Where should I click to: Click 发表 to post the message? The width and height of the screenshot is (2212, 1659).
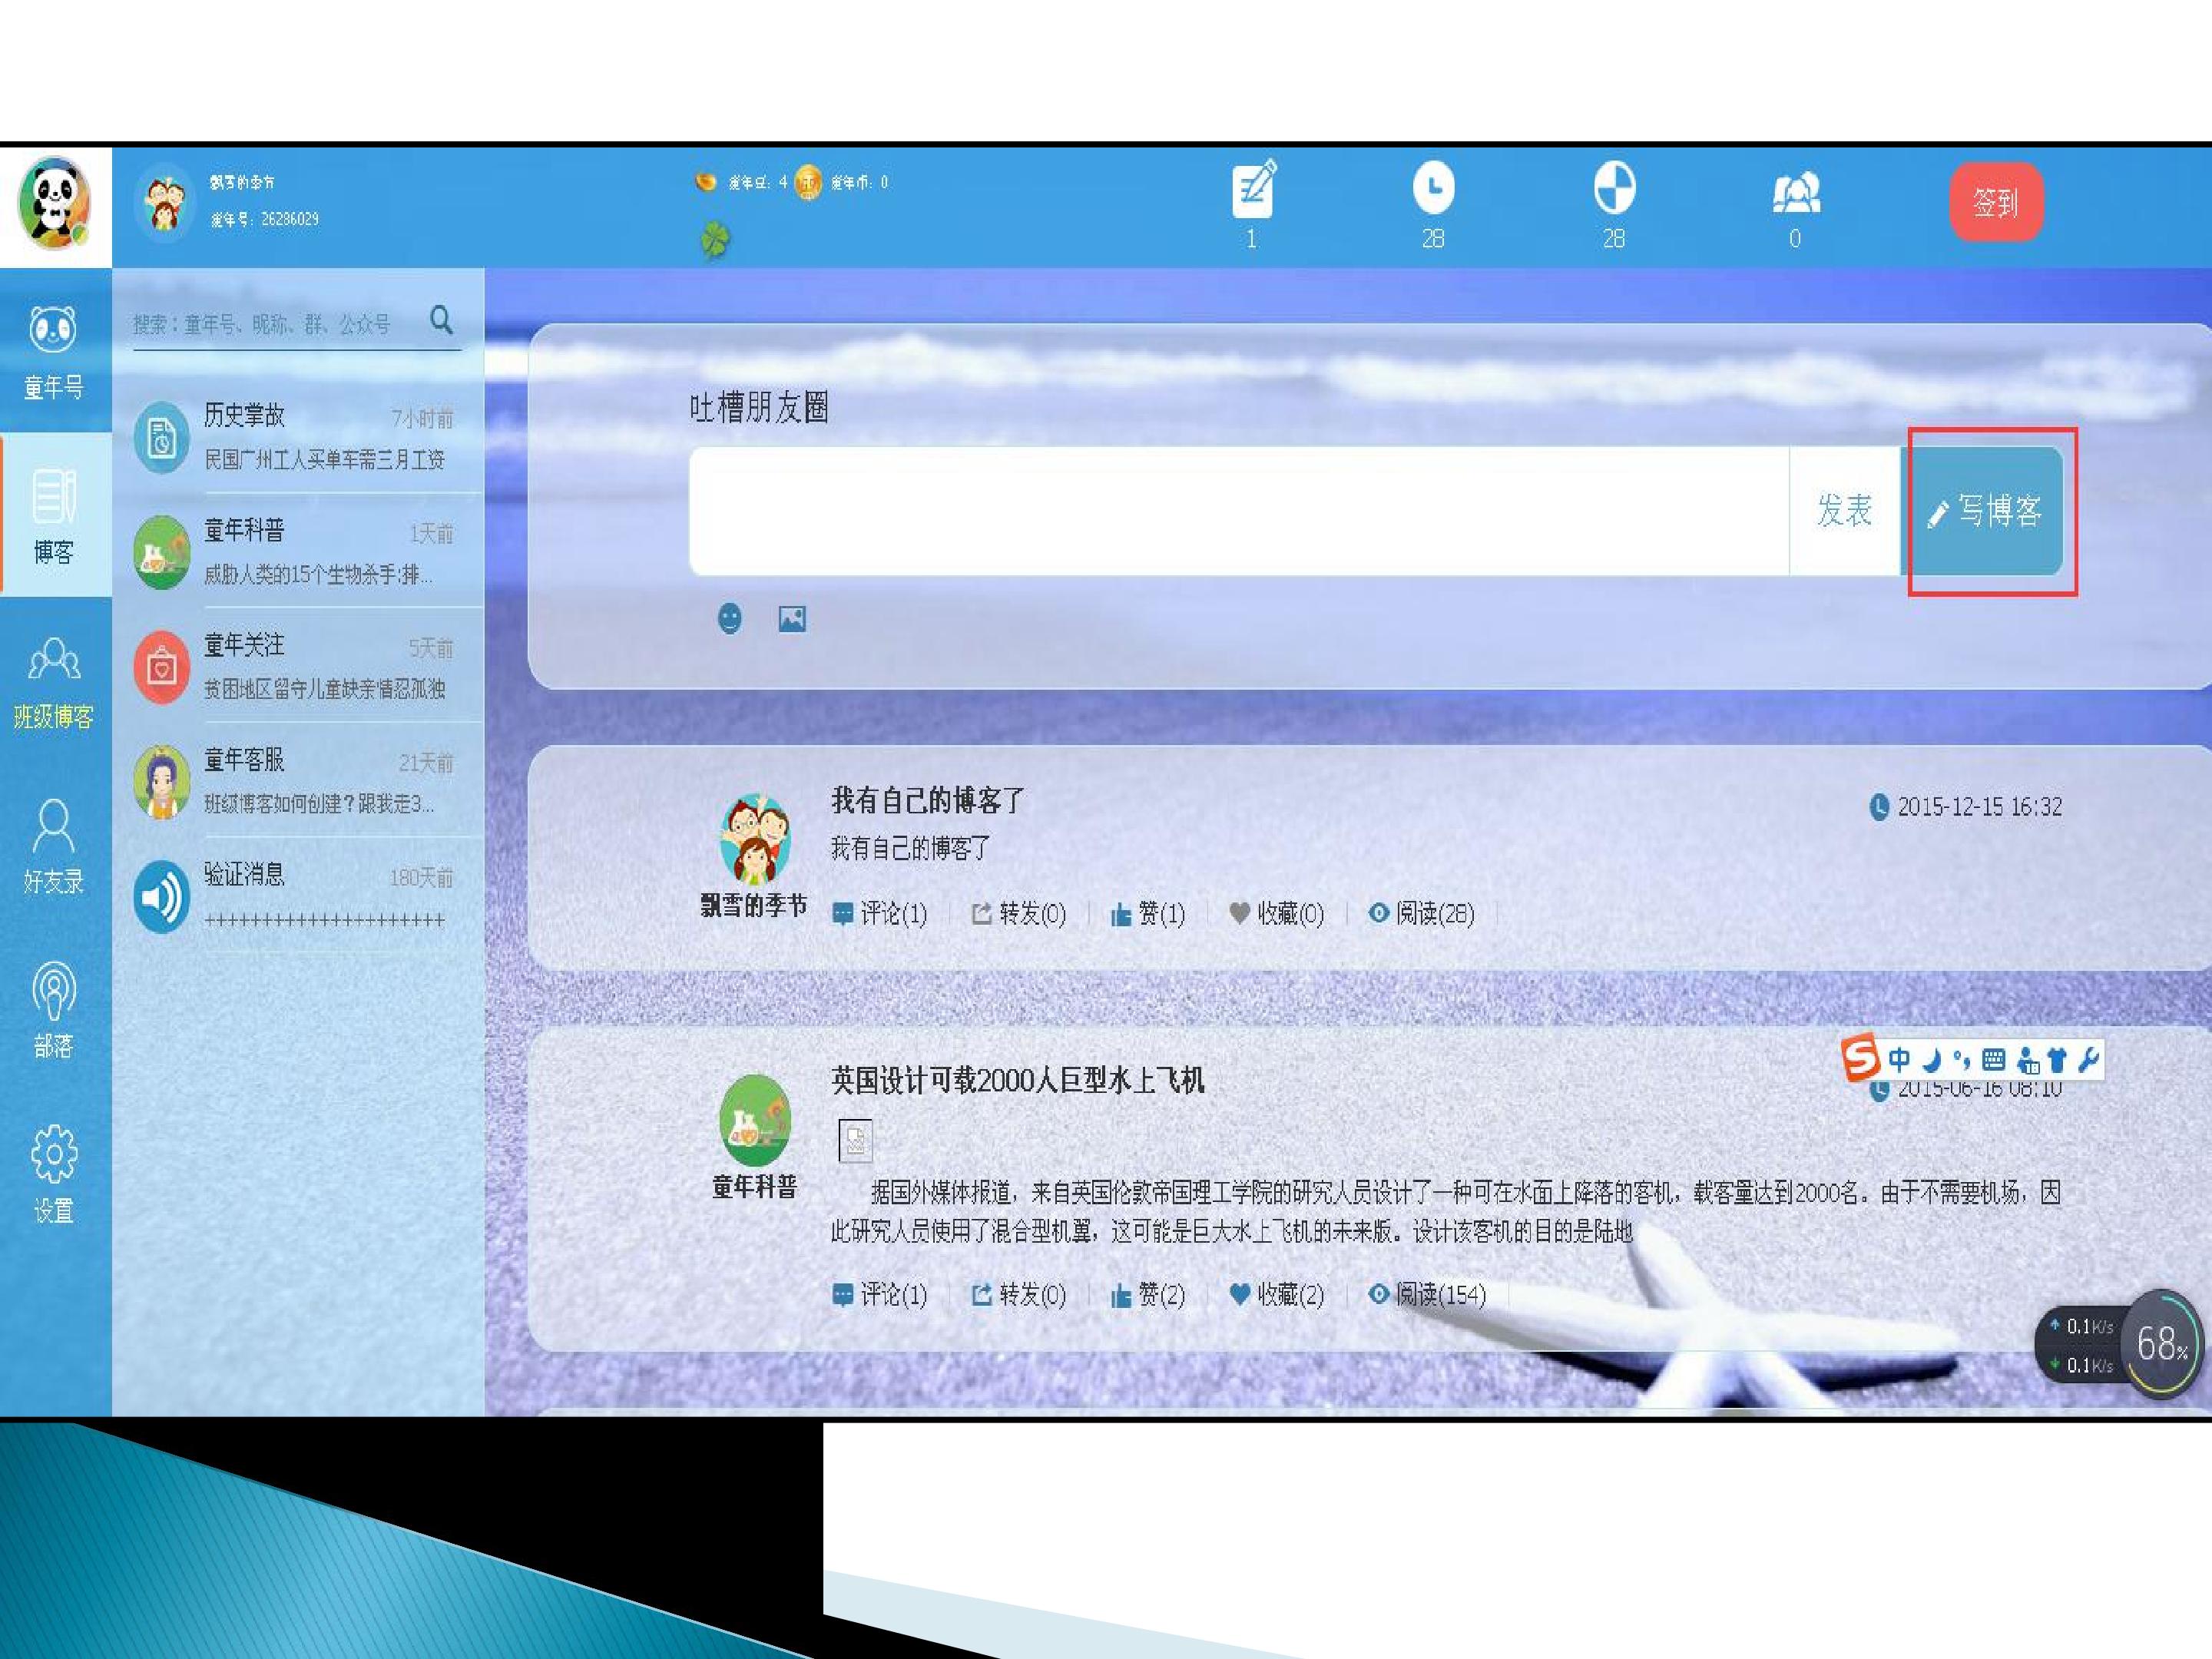(1844, 511)
